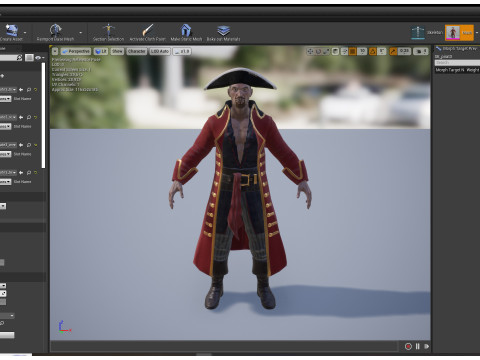Open the rotation snap angle 5° dropdown
The width and height of the screenshot is (480, 360).
click(x=382, y=51)
